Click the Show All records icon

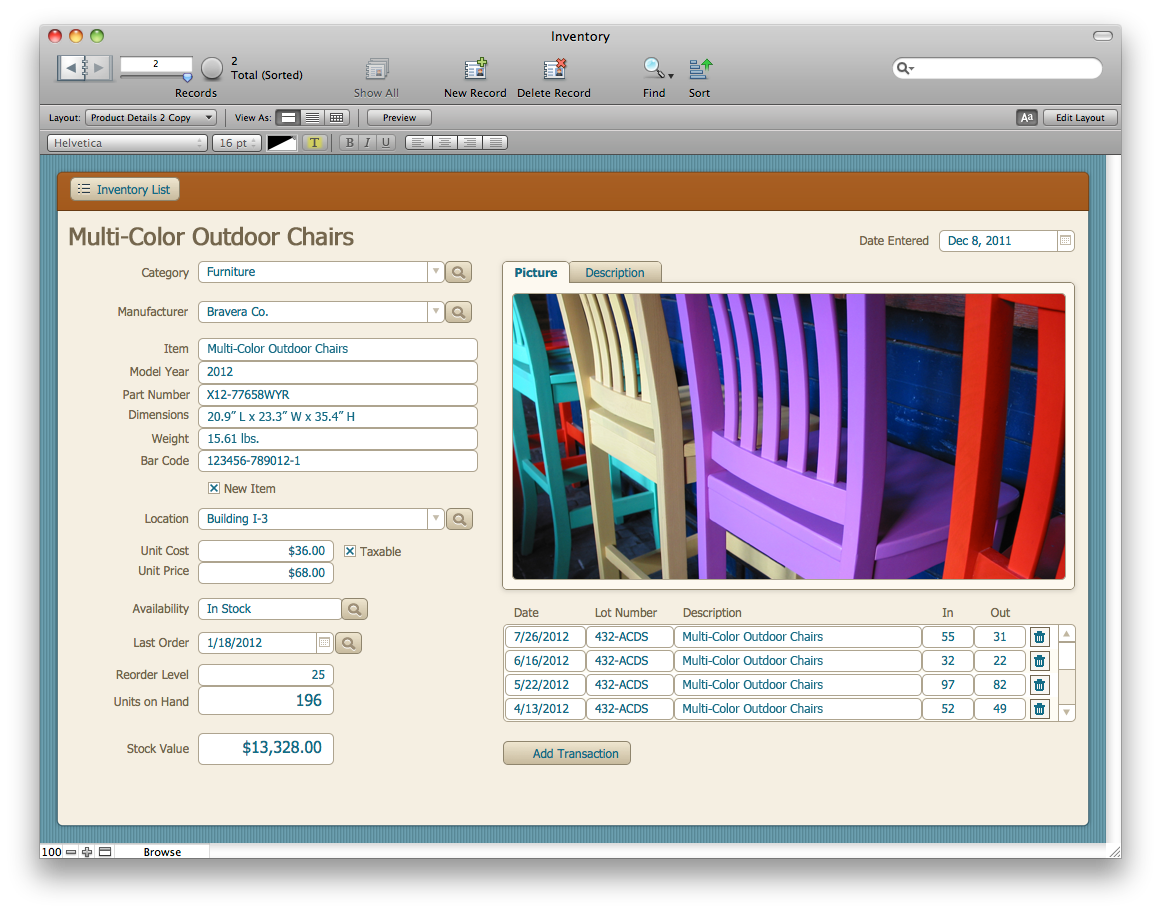click(x=377, y=70)
